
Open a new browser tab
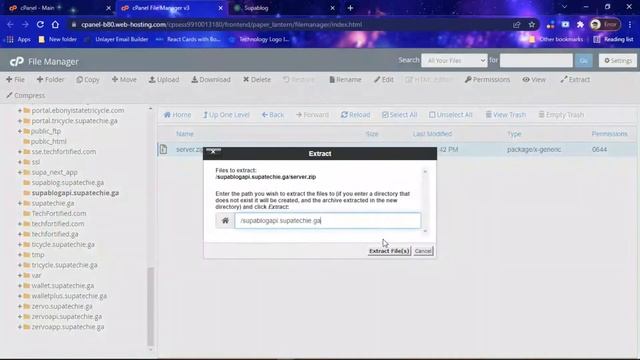point(350,8)
